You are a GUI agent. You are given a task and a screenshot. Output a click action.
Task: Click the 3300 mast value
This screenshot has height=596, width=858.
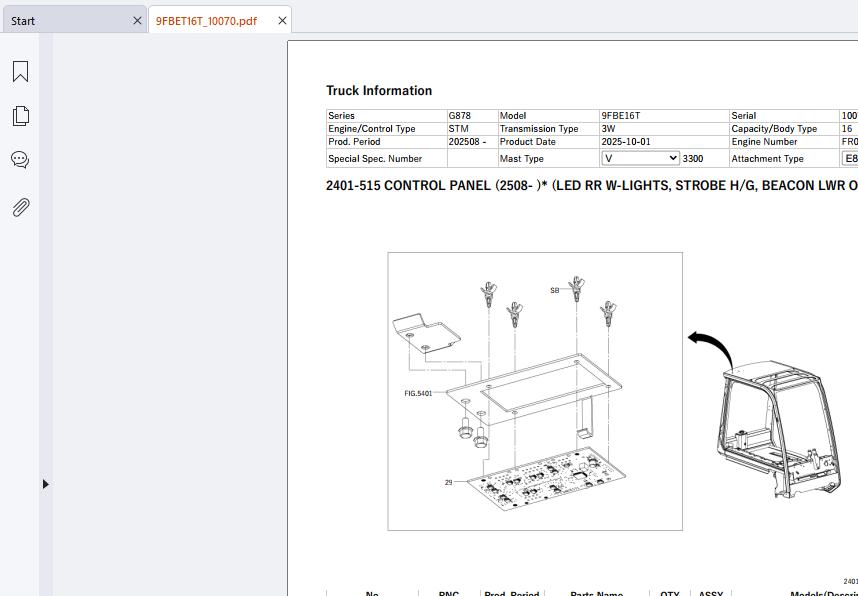[x=693, y=159]
